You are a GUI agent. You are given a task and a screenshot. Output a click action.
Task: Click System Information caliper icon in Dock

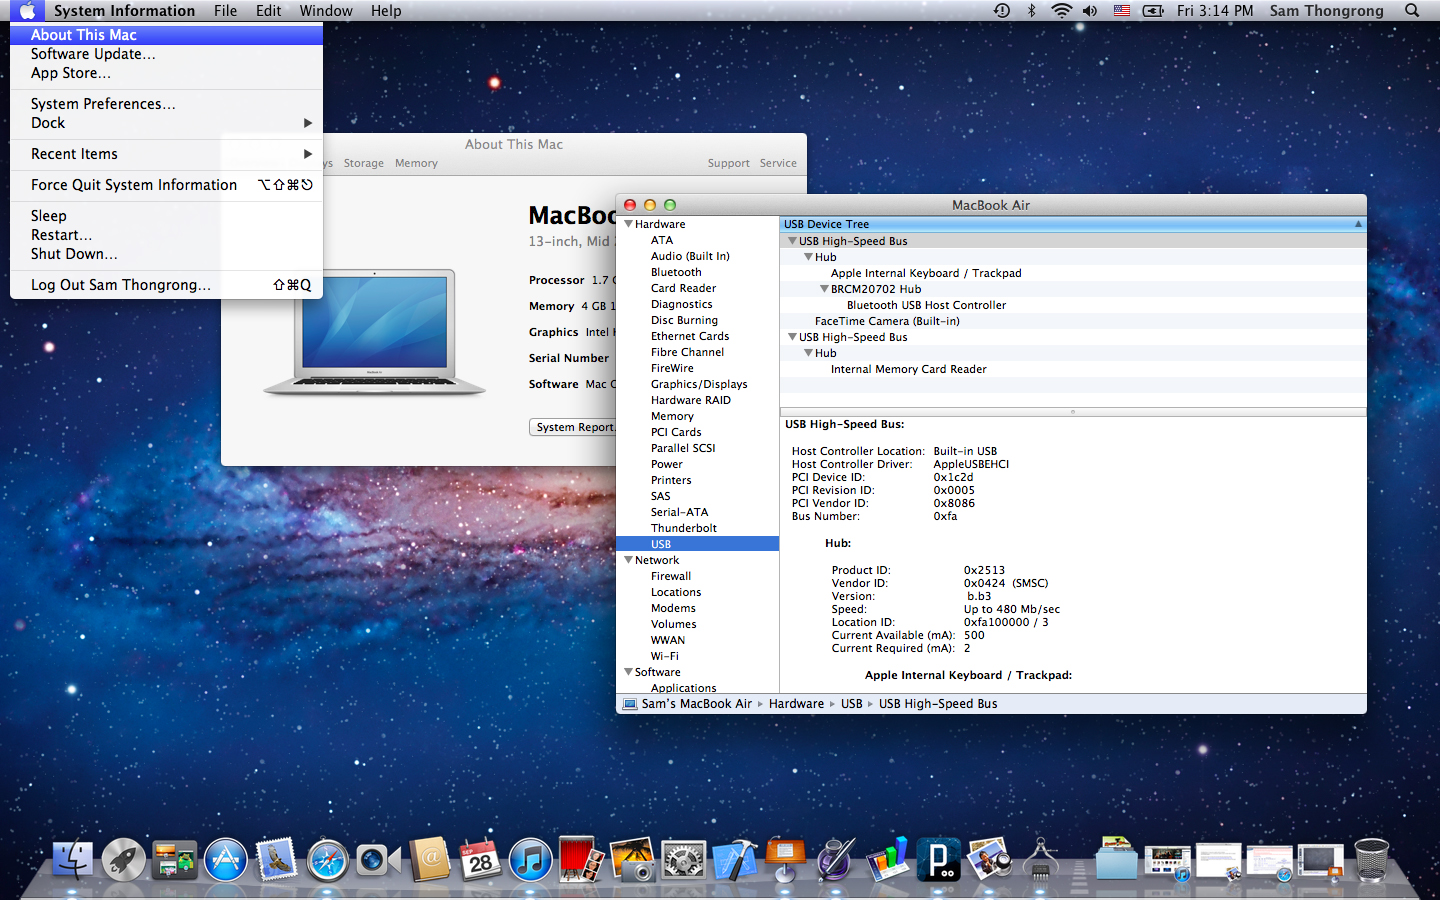click(1041, 860)
